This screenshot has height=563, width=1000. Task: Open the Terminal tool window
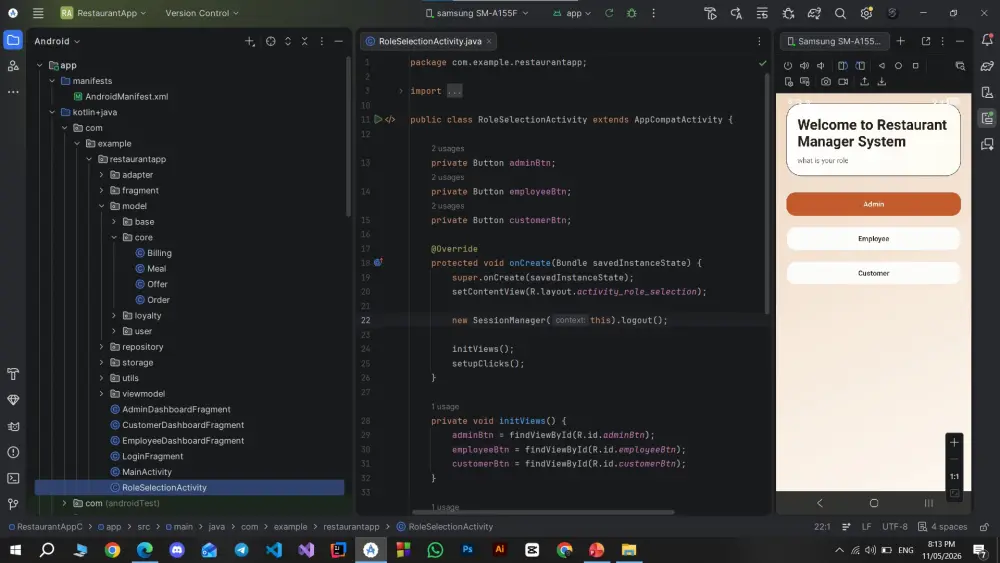pyautogui.click(x=13, y=478)
